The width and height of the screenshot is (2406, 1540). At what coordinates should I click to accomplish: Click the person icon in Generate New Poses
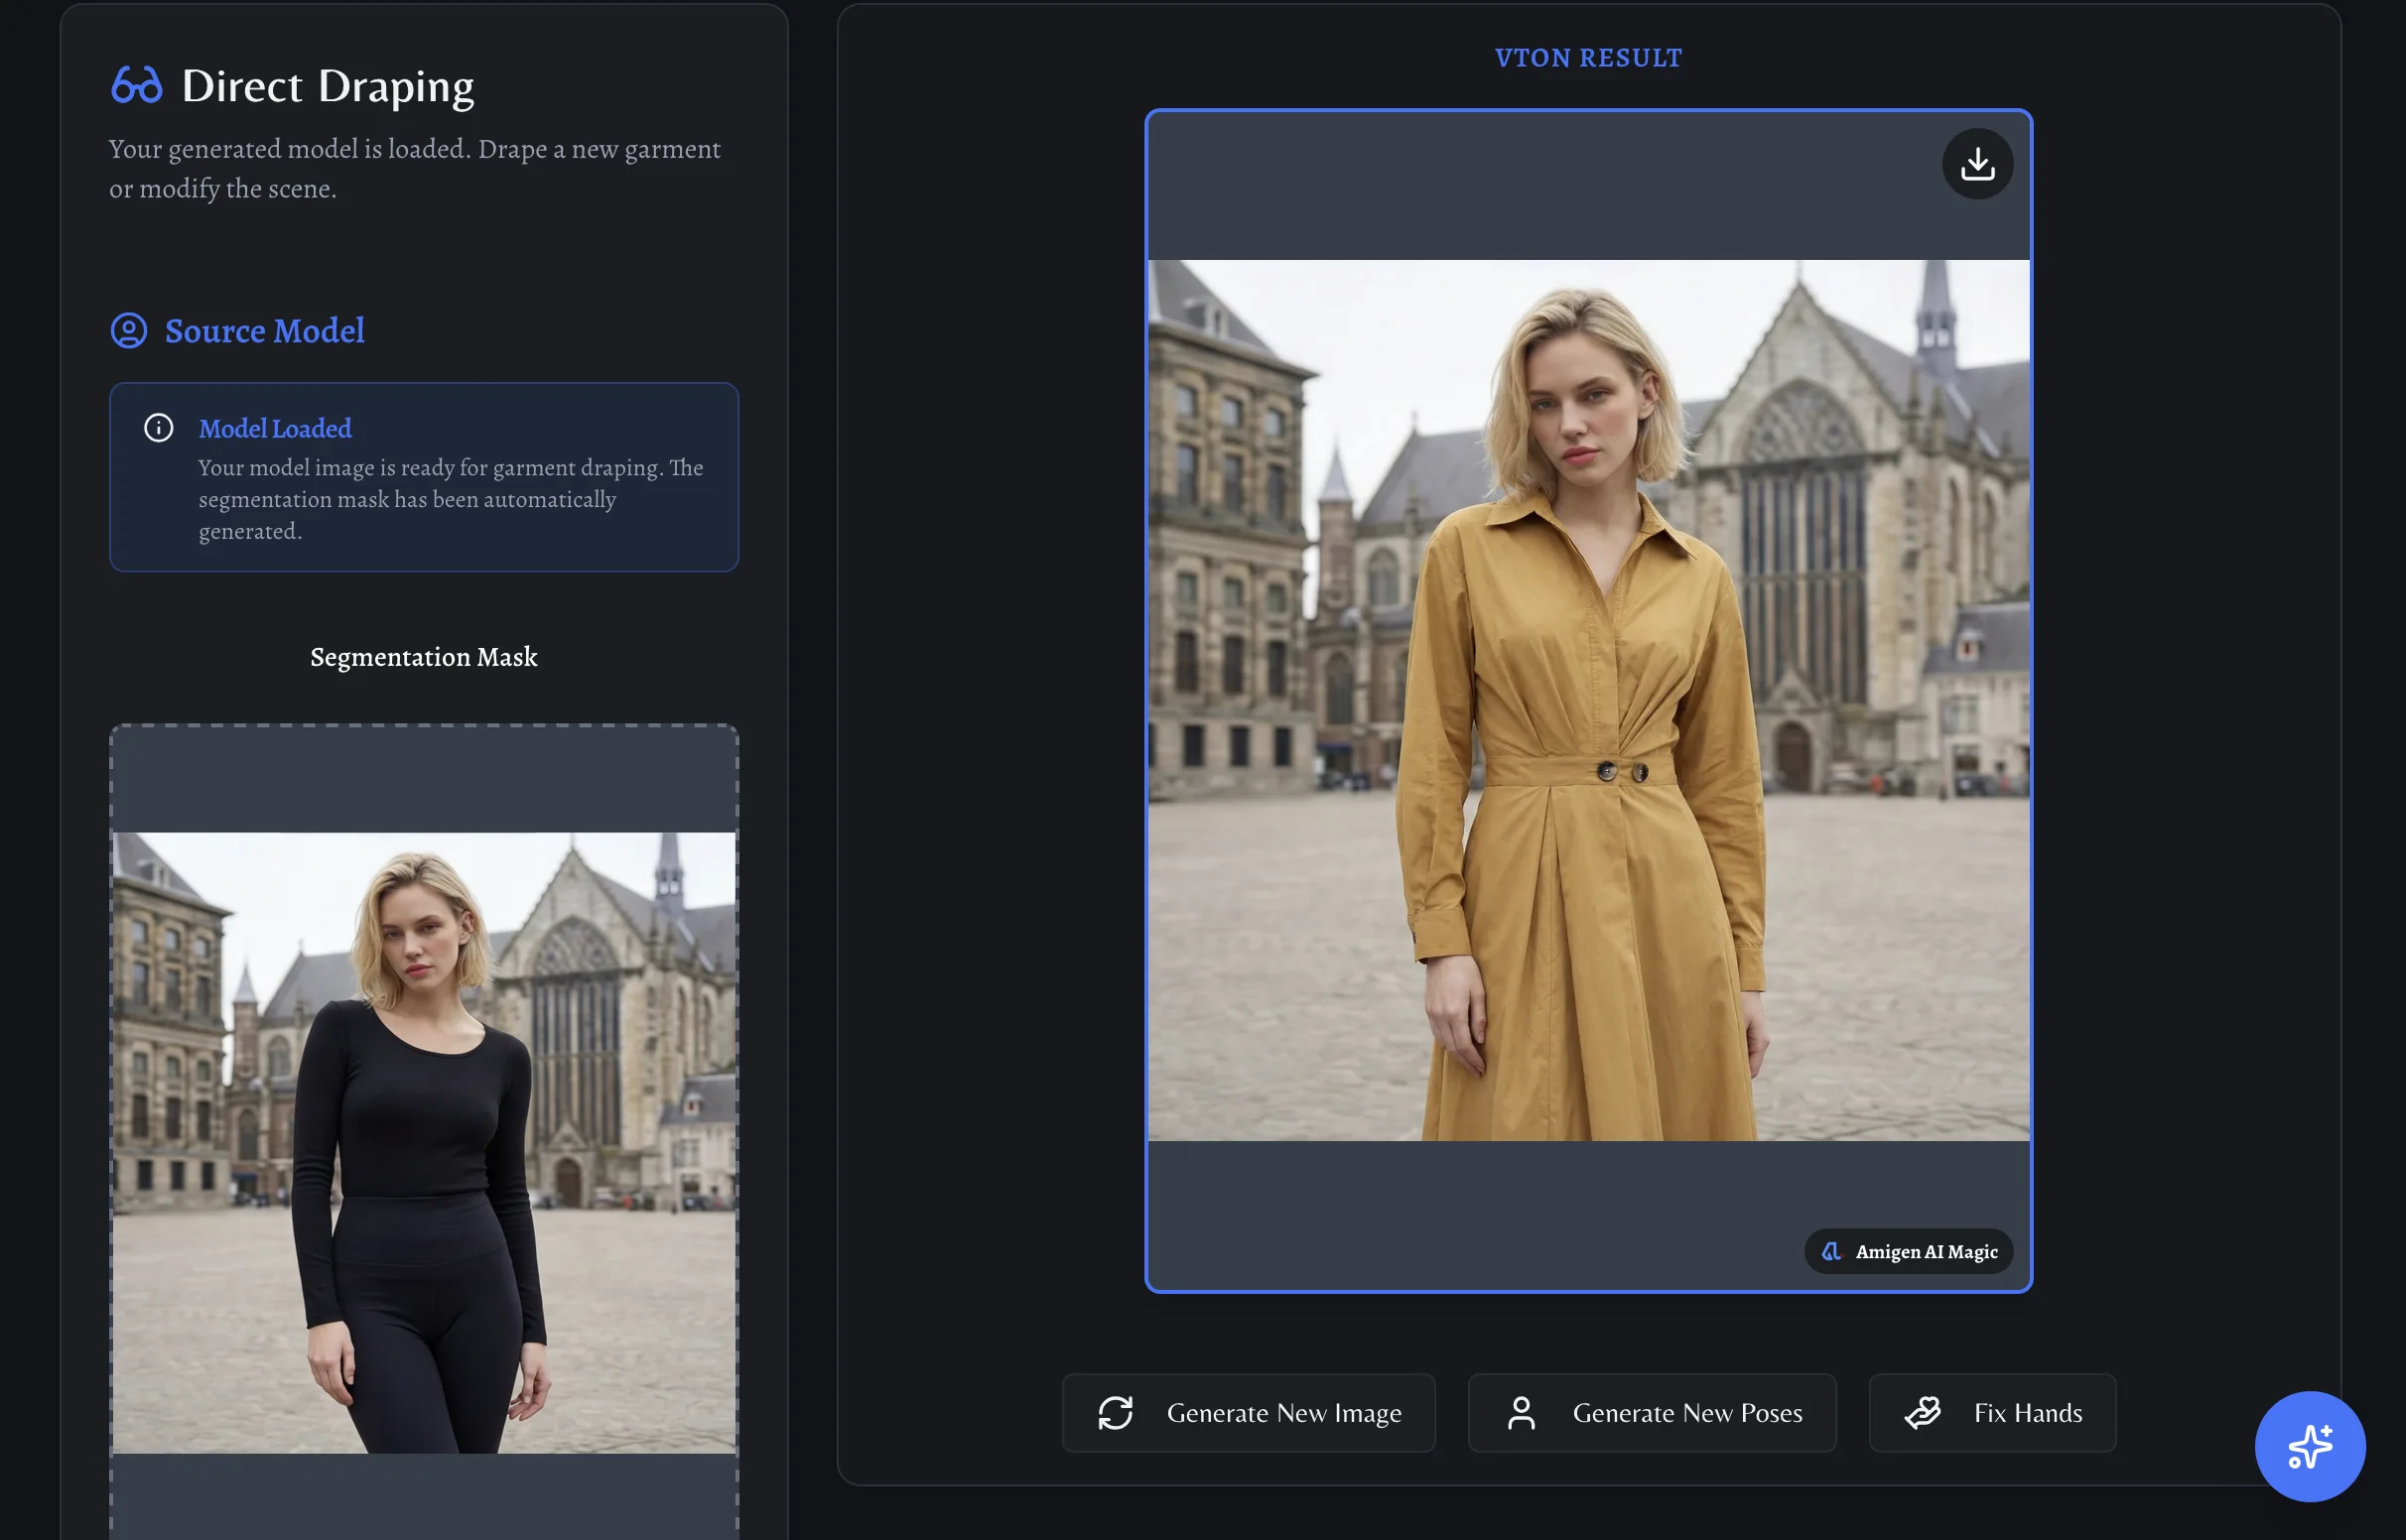tap(1521, 1413)
